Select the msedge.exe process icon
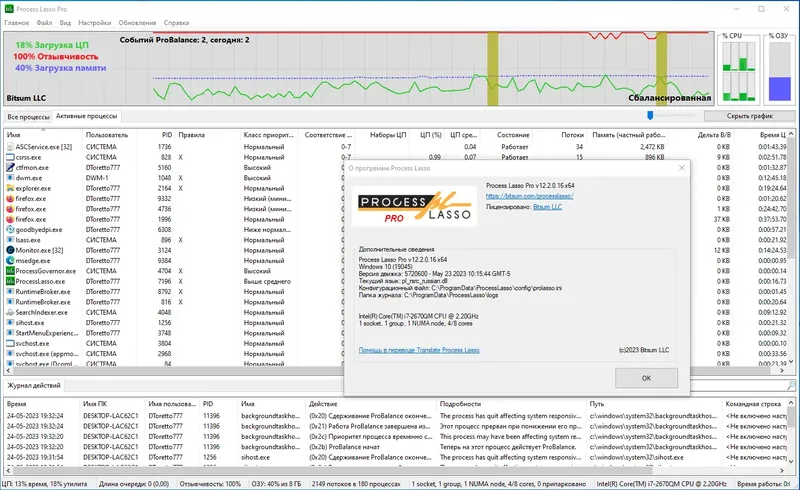Image resolution: width=800 pixels, height=490 pixels. [10, 260]
